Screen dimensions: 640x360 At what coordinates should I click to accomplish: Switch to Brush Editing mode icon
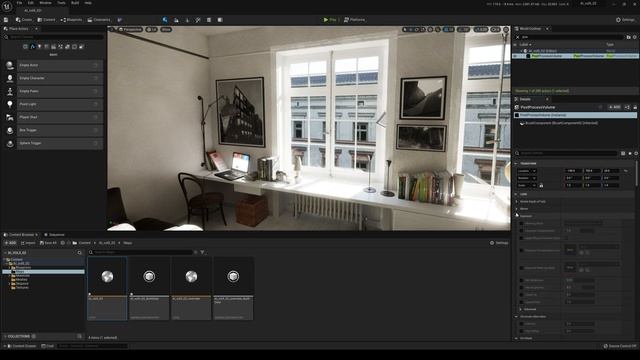[220, 20]
